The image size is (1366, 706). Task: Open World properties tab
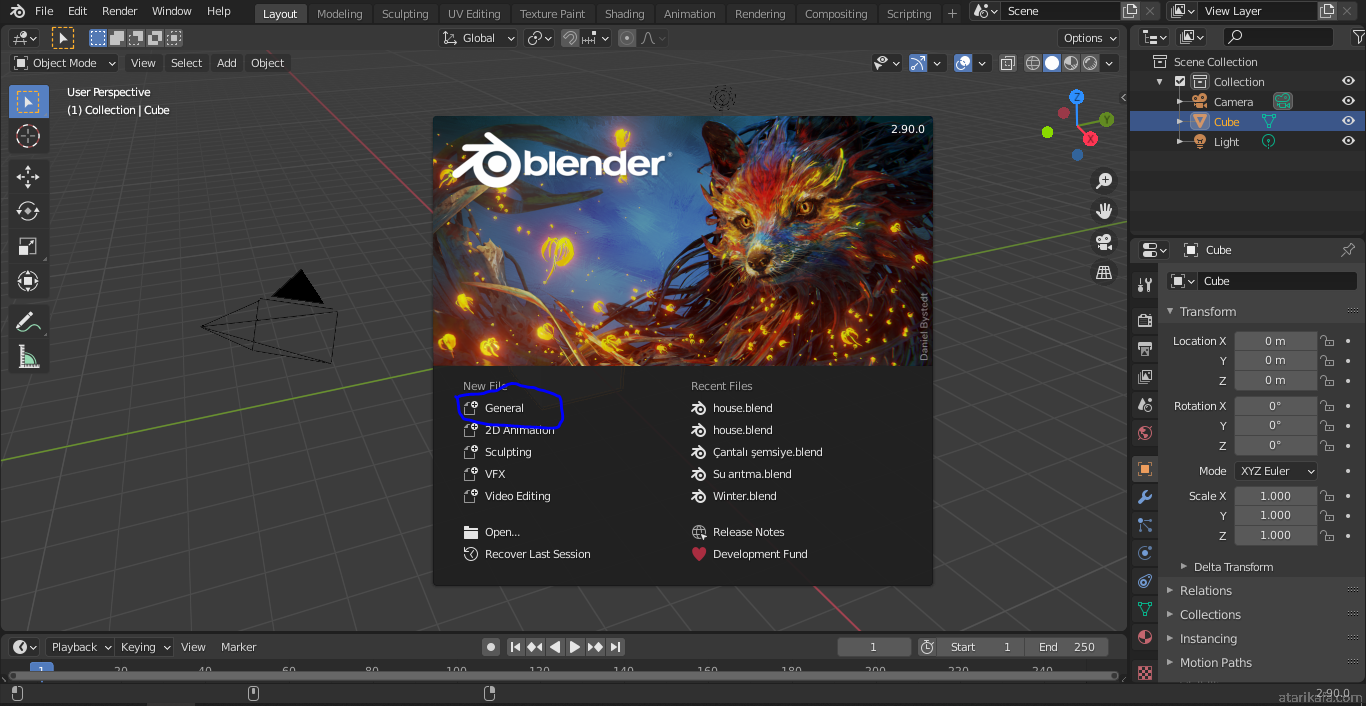(x=1145, y=433)
